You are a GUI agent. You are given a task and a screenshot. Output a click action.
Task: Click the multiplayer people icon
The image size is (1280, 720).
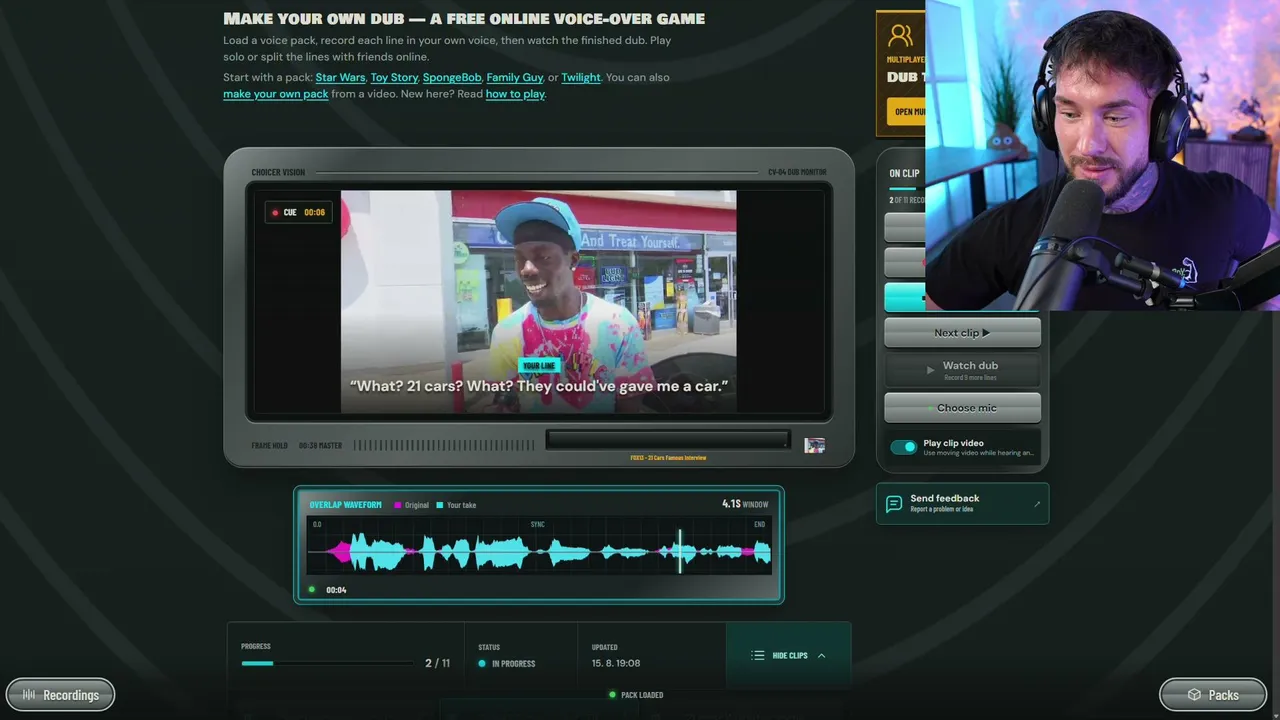tap(901, 35)
